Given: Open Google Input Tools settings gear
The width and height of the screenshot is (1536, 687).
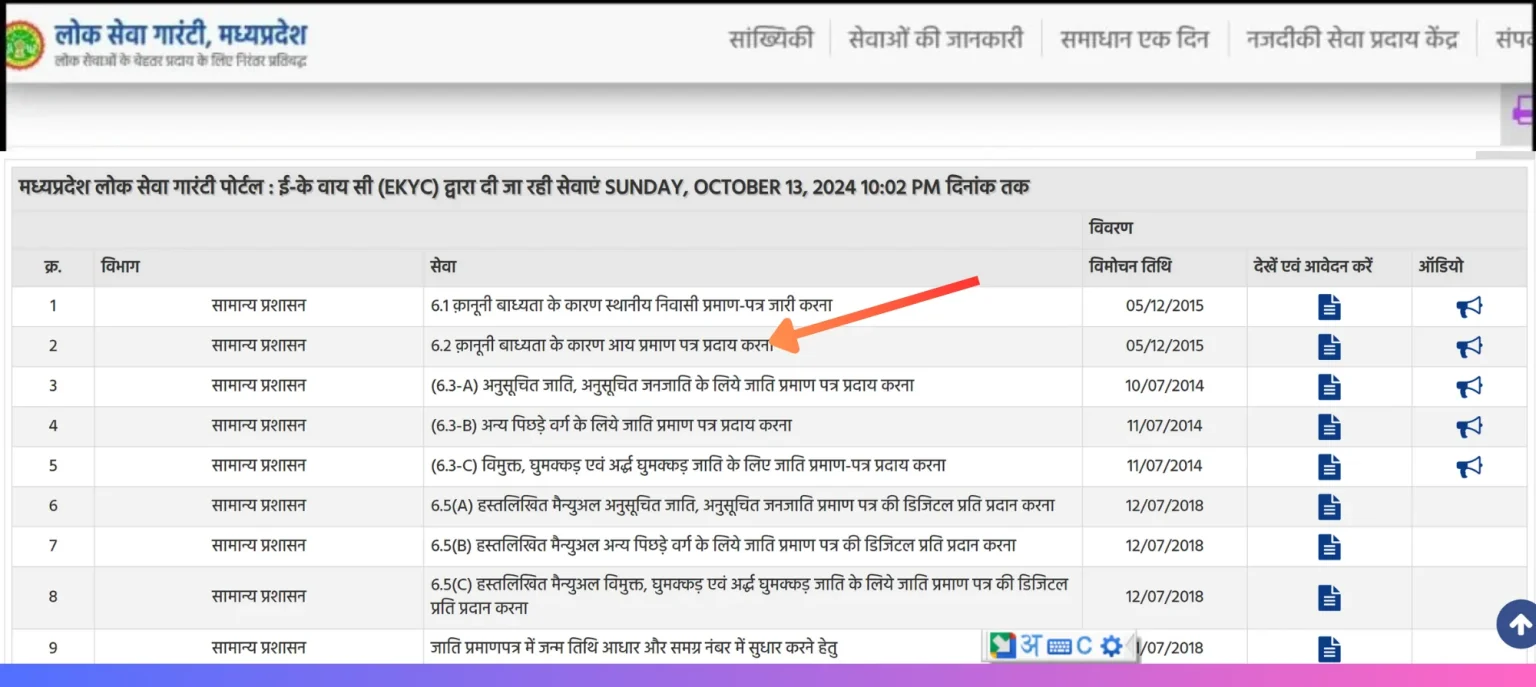Looking at the screenshot, I should click(x=1110, y=646).
